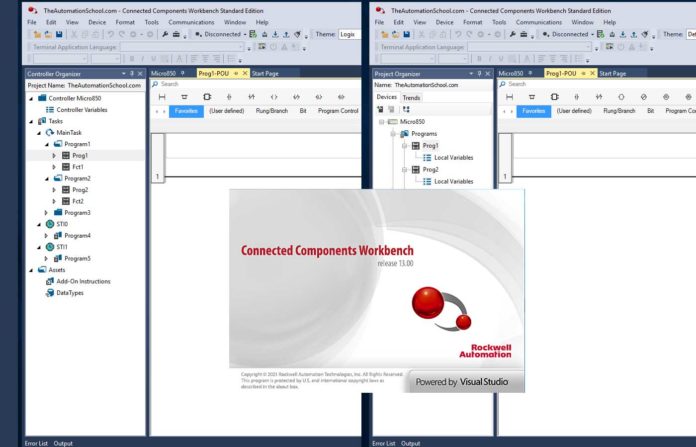Switch to the Trends tab in Project Organizer
The width and height of the screenshot is (696, 447).
coord(411,97)
